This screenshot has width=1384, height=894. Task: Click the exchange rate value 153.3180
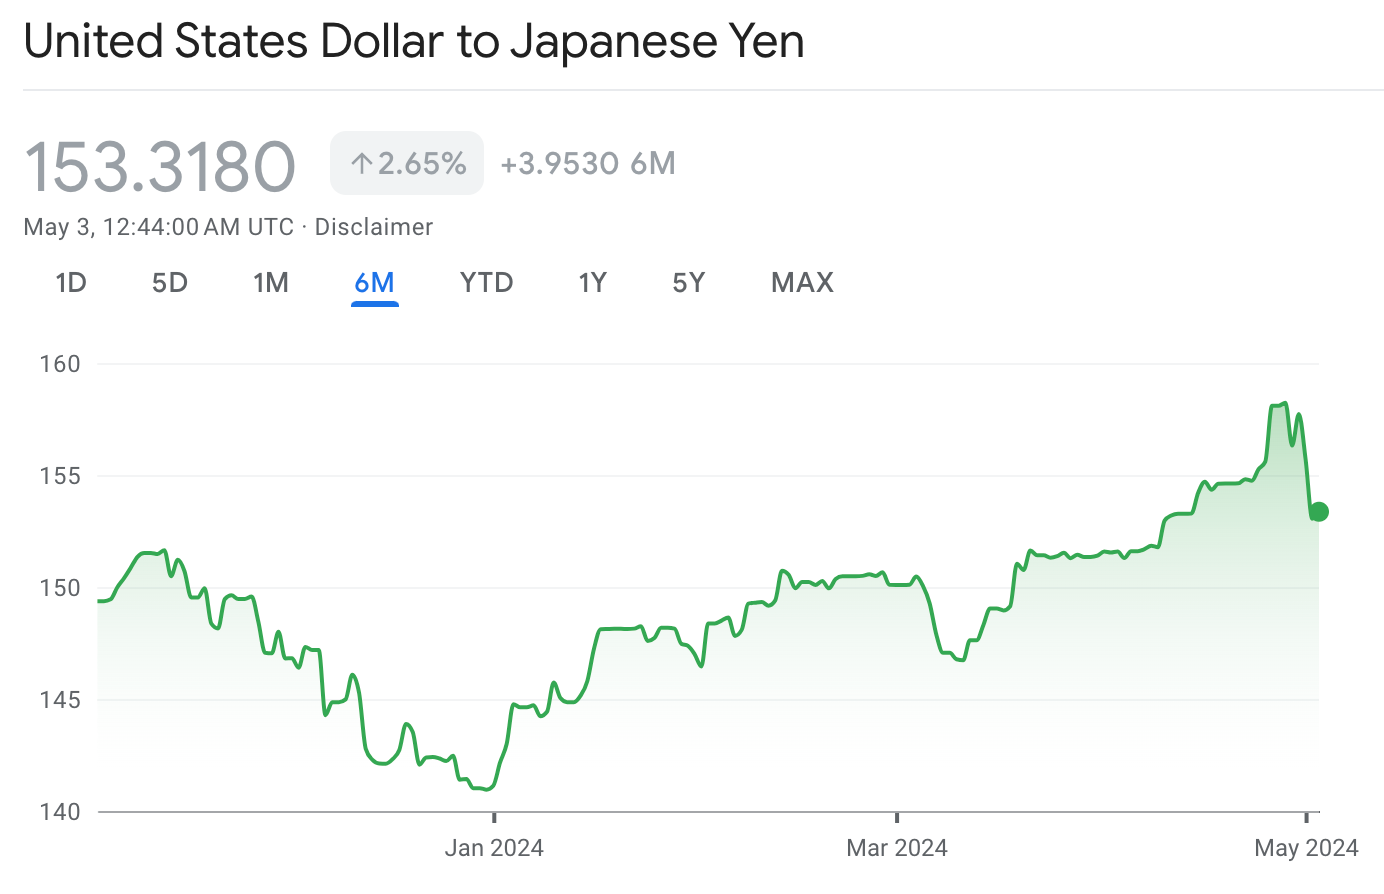pos(160,164)
